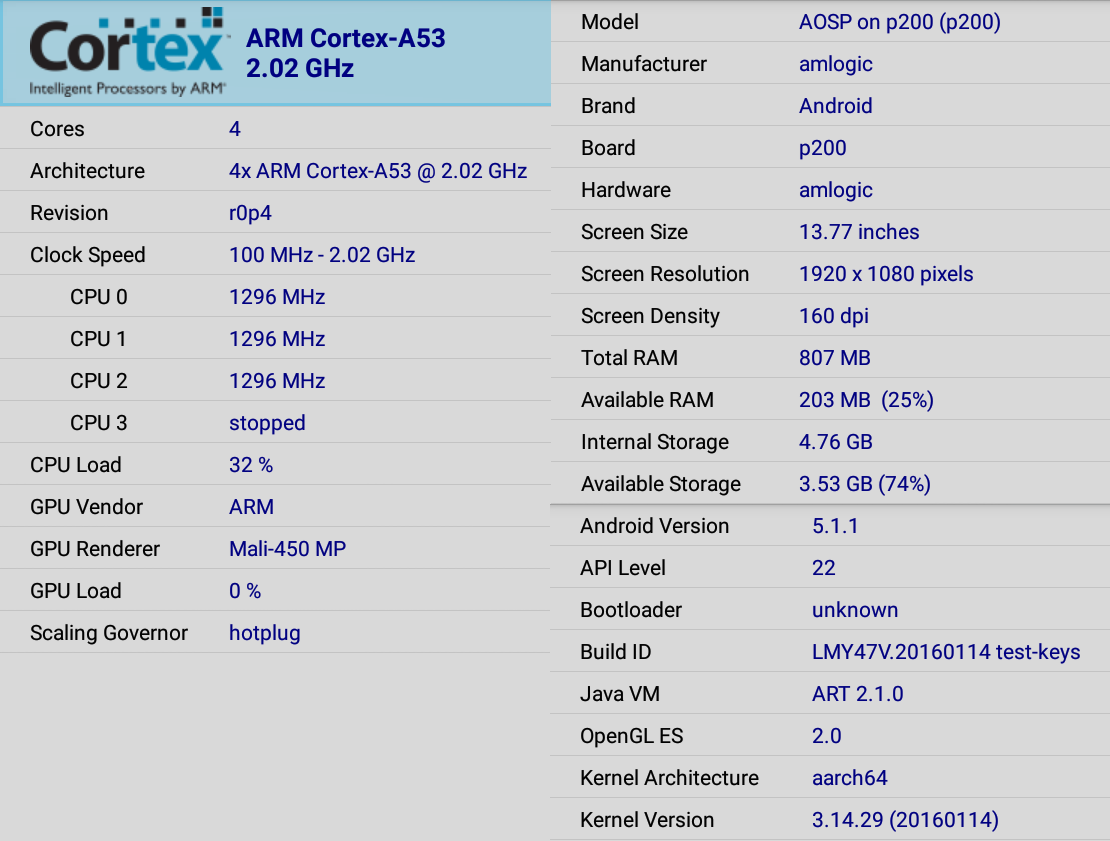The width and height of the screenshot is (1110, 841).
Task: Select the 'Scaling Governor' label
Action: (108, 633)
